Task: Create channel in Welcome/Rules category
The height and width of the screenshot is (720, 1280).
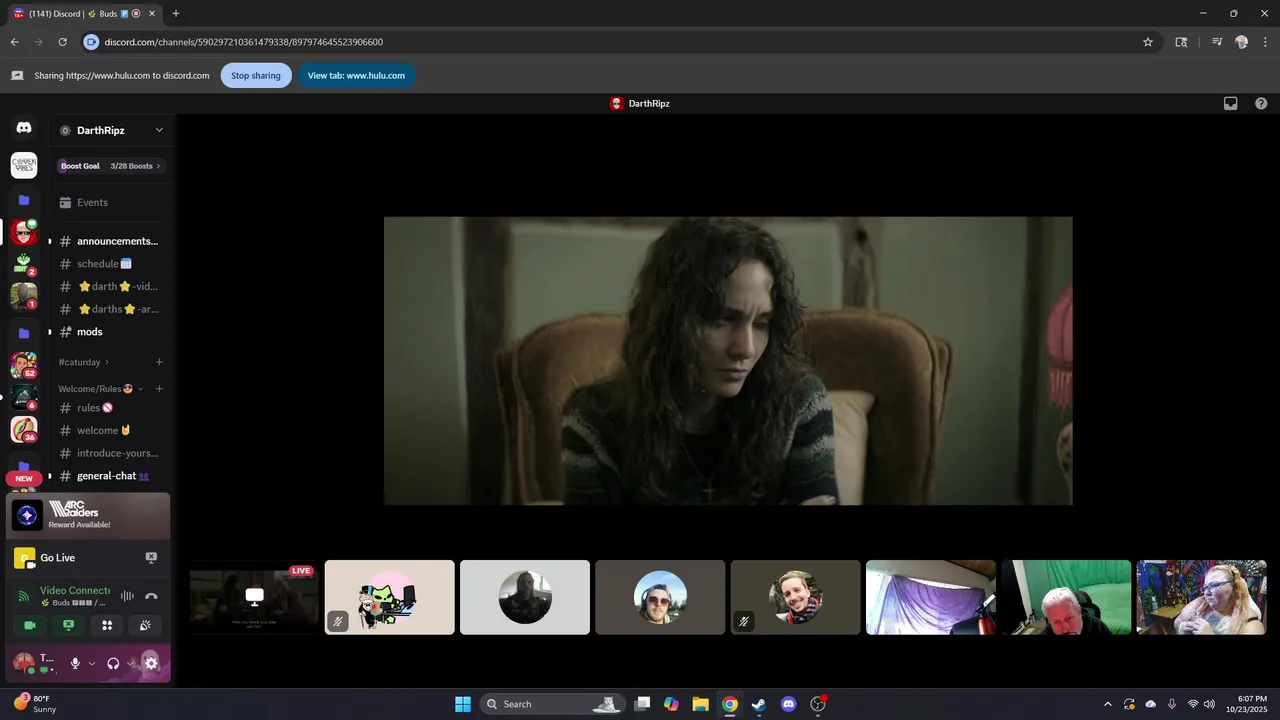Action: [x=159, y=389]
